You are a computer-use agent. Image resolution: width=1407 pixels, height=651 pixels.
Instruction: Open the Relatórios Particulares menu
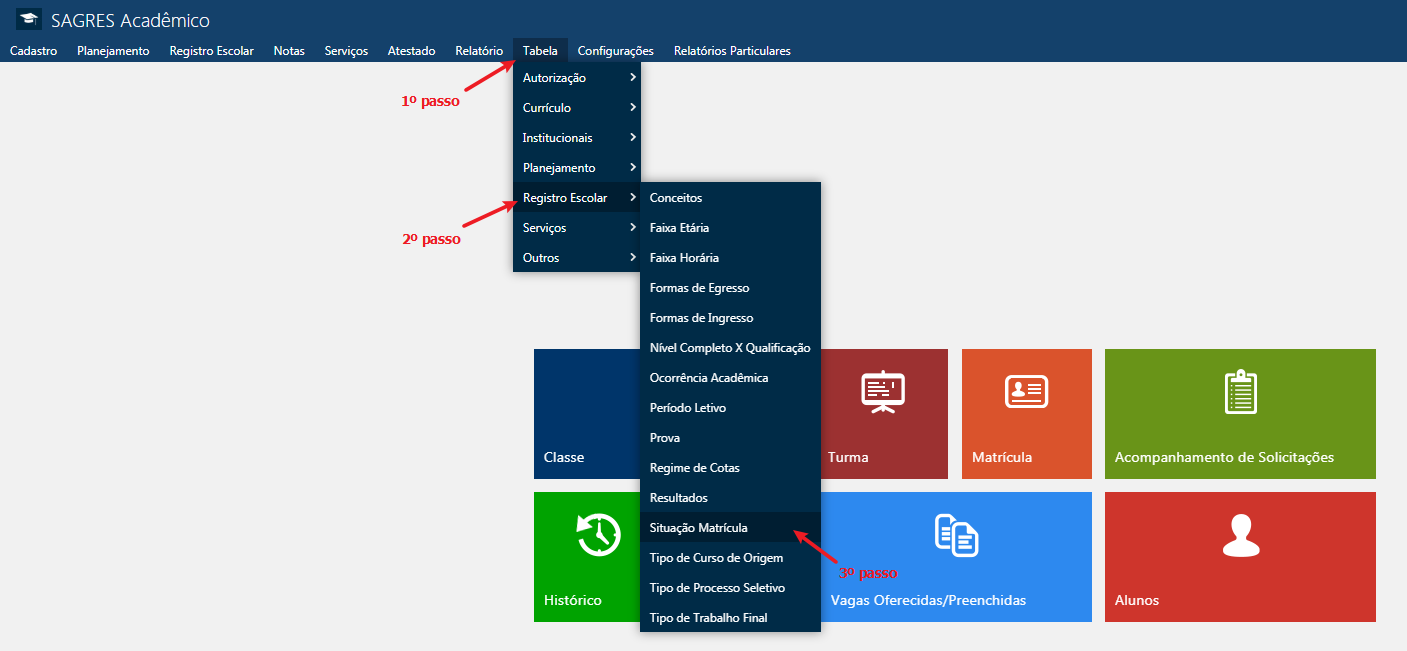coord(732,51)
